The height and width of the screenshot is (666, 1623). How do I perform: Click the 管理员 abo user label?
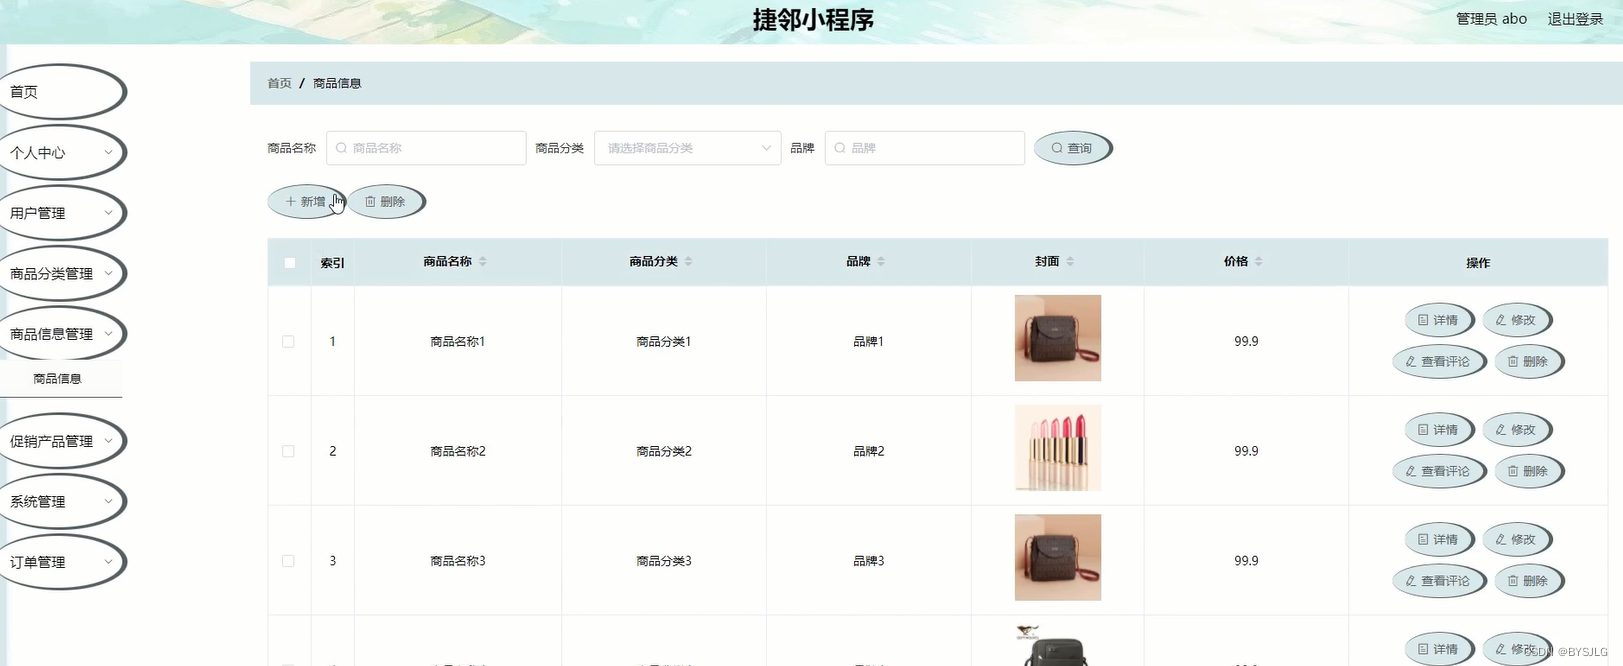pyautogui.click(x=1491, y=19)
